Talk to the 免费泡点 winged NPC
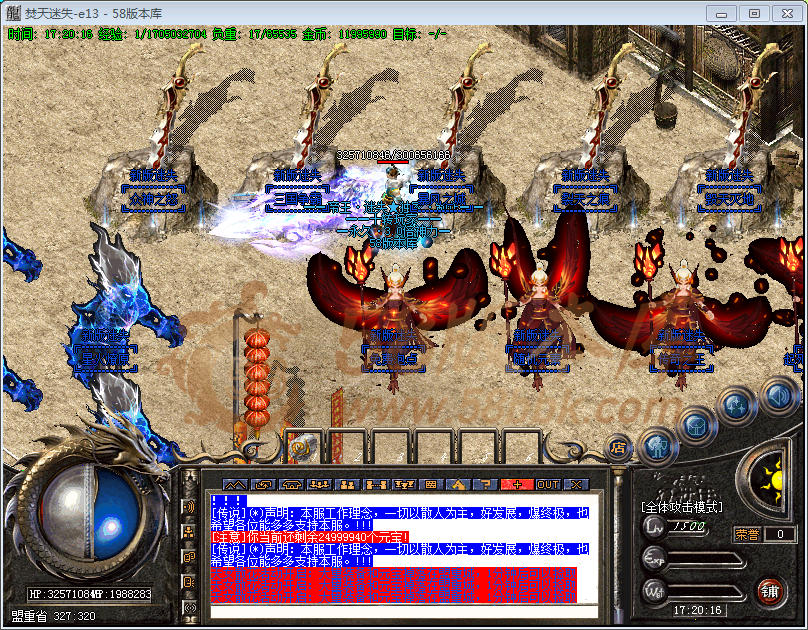The height and width of the screenshot is (630, 808). 394,314
